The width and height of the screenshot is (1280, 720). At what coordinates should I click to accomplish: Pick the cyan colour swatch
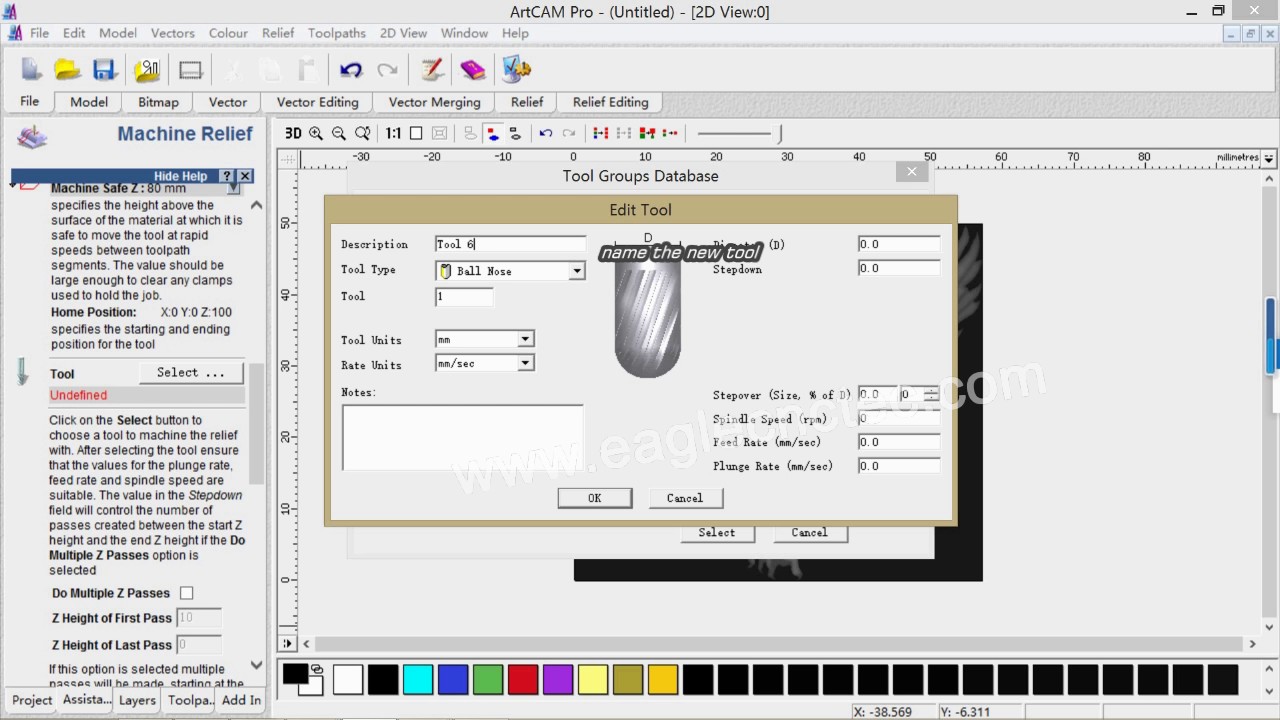418,679
